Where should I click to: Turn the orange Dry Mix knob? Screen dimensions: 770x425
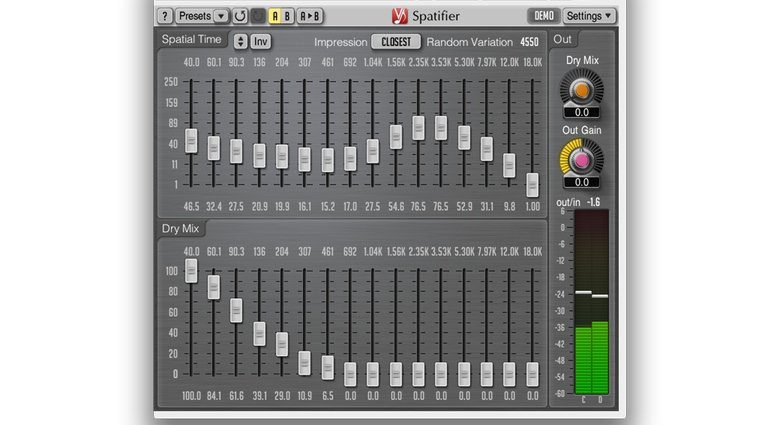tap(581, 91)
